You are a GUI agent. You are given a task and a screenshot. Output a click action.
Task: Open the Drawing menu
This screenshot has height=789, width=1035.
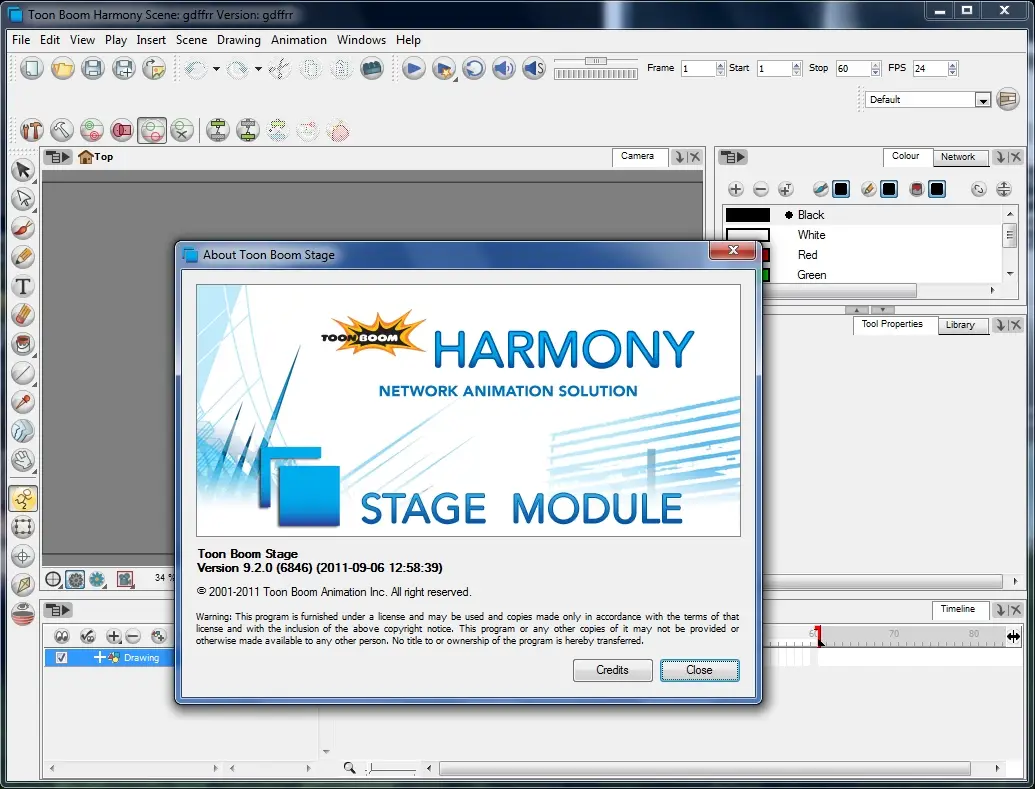click(238, 40)
